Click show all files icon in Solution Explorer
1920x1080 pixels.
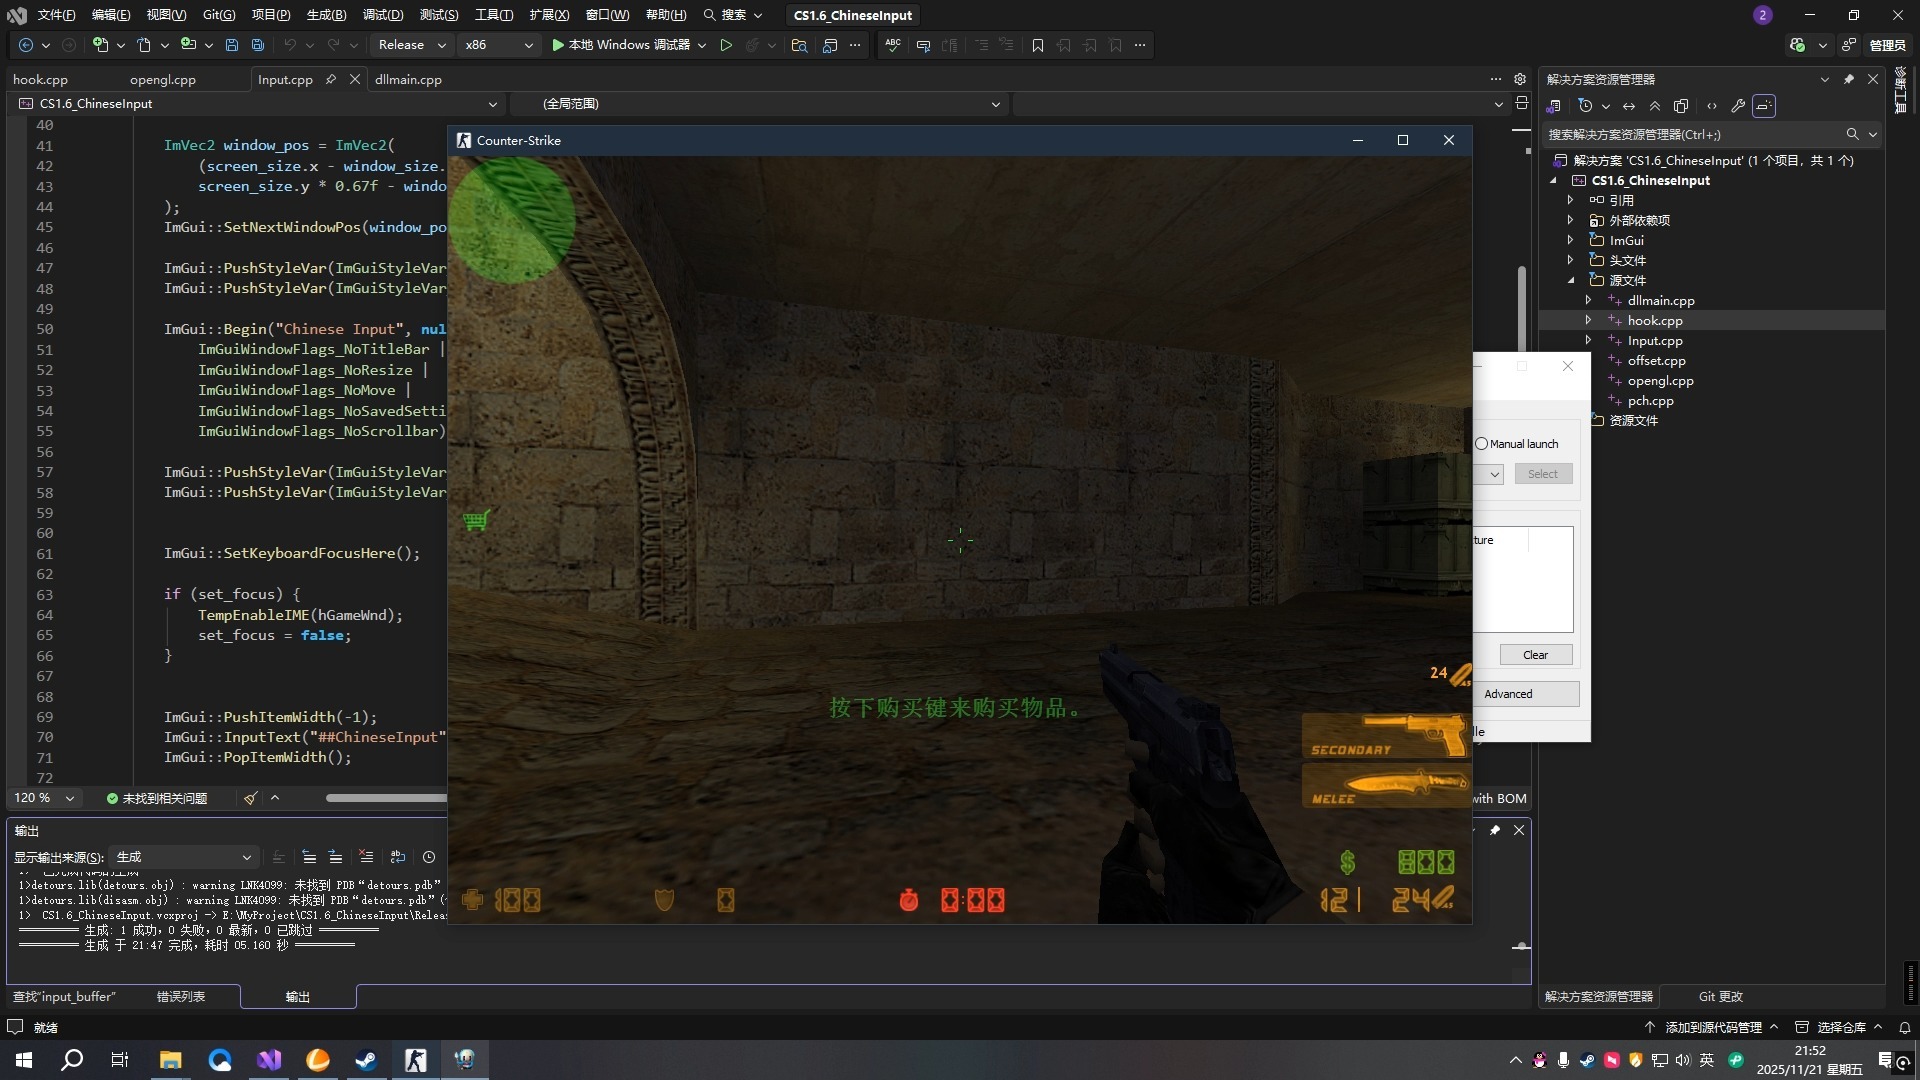1681,106
